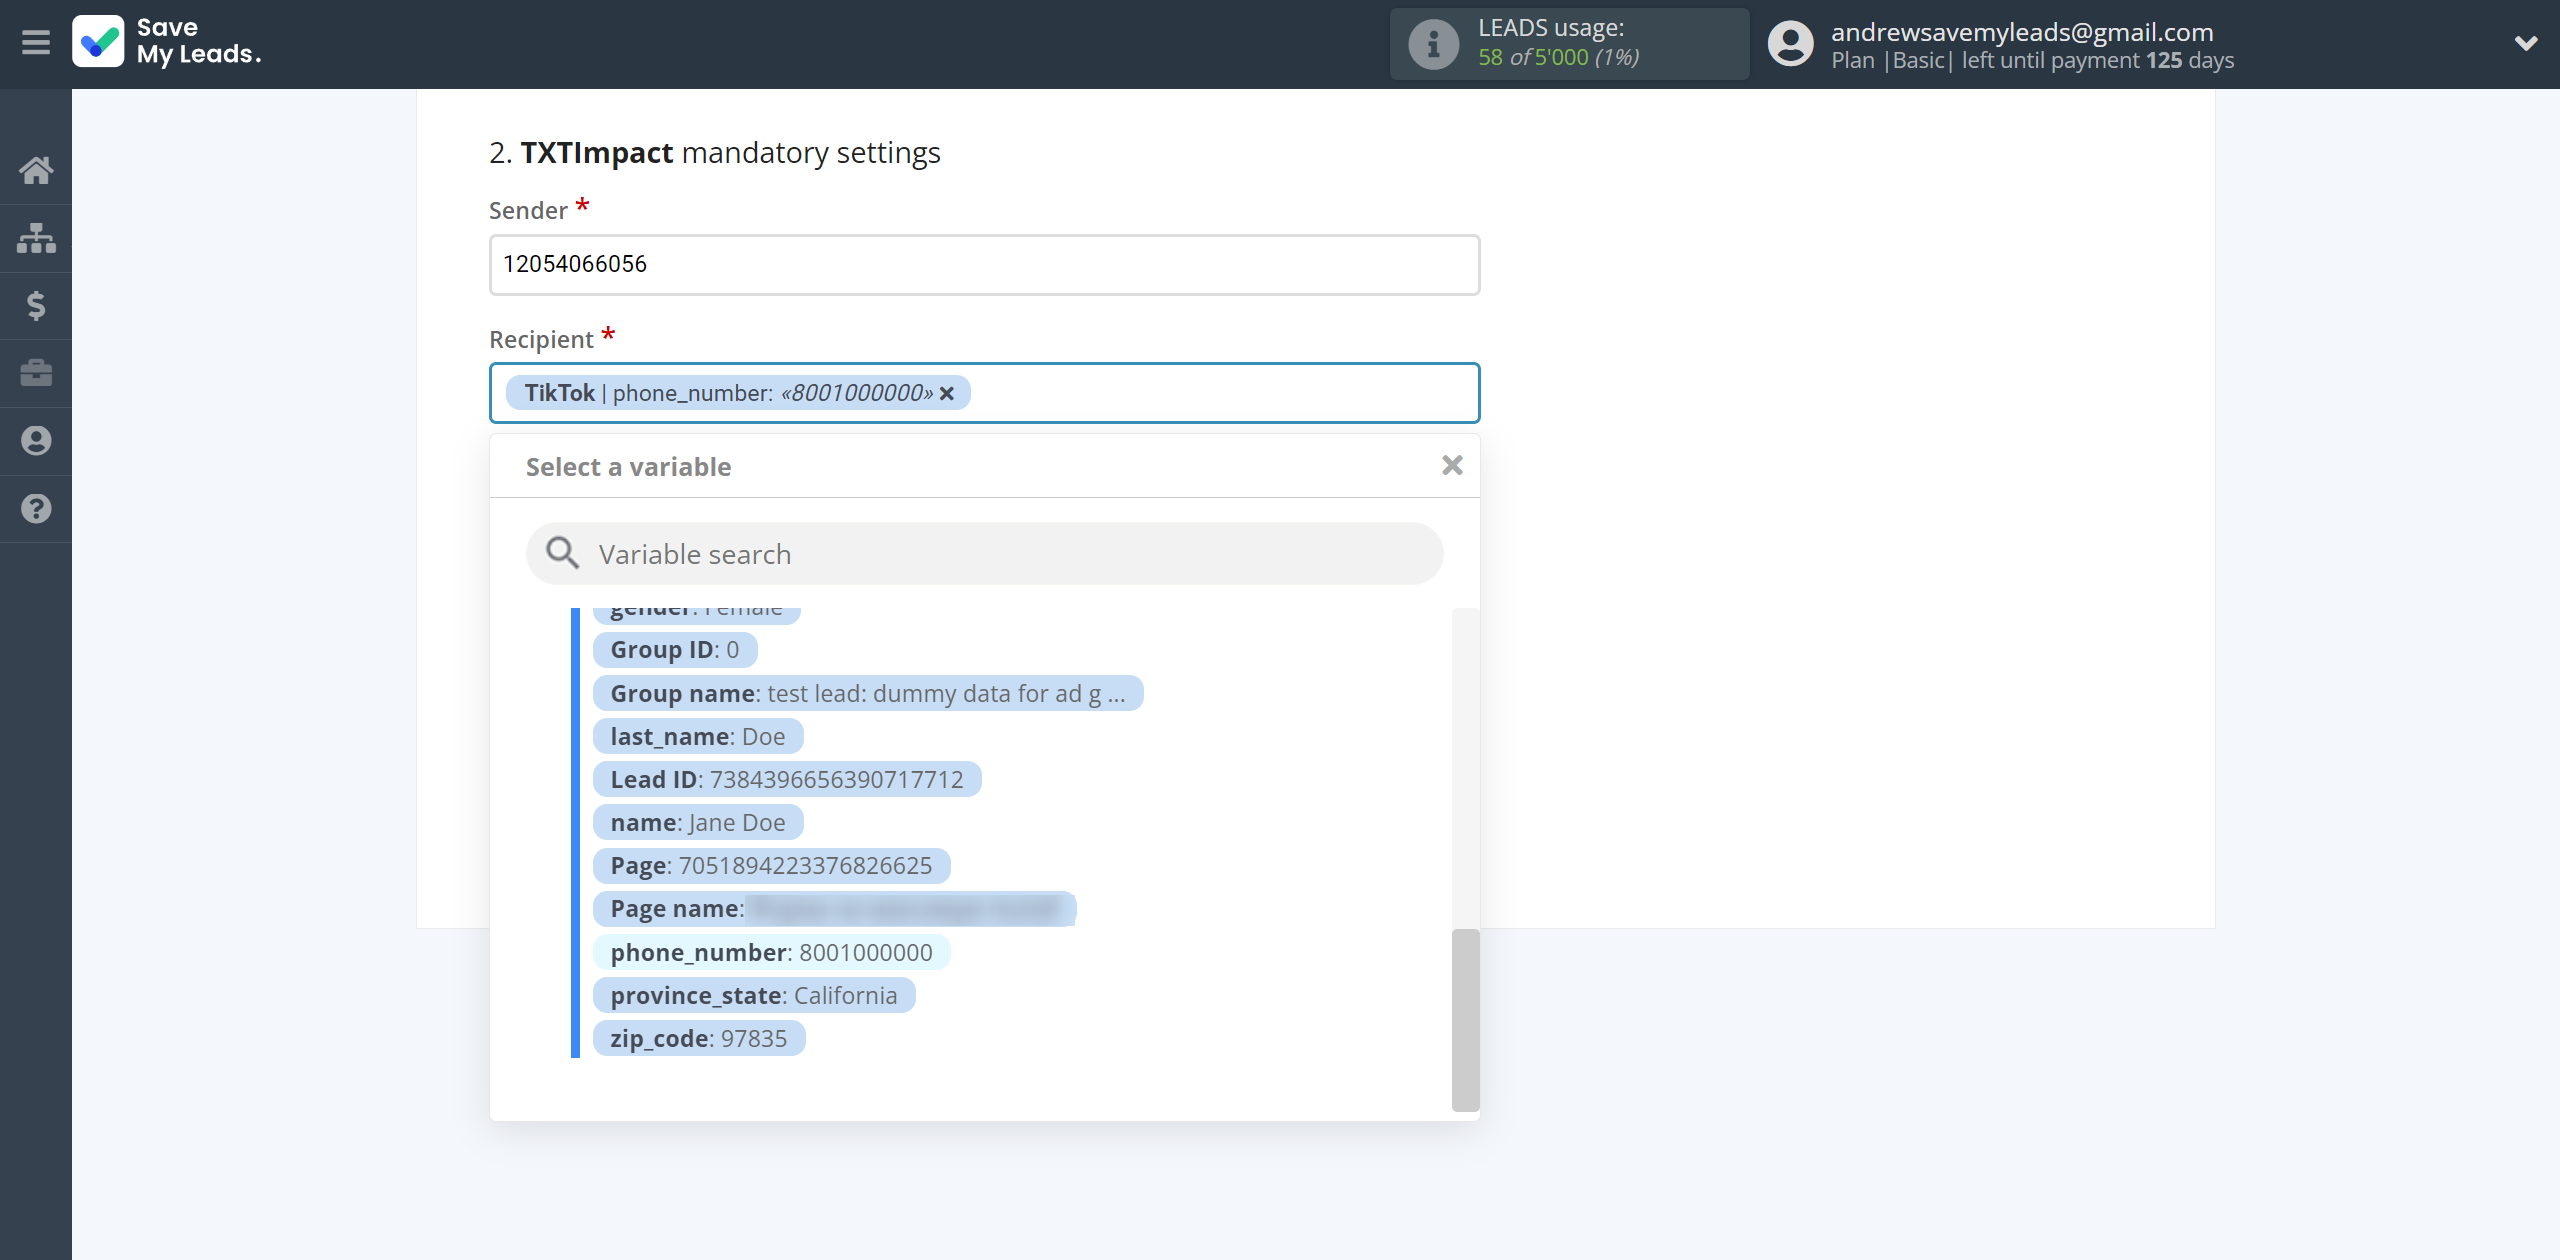Expand the account dropdown chevron
The width and height of the screenshot is (2560, 1260).
(2525, 43)
